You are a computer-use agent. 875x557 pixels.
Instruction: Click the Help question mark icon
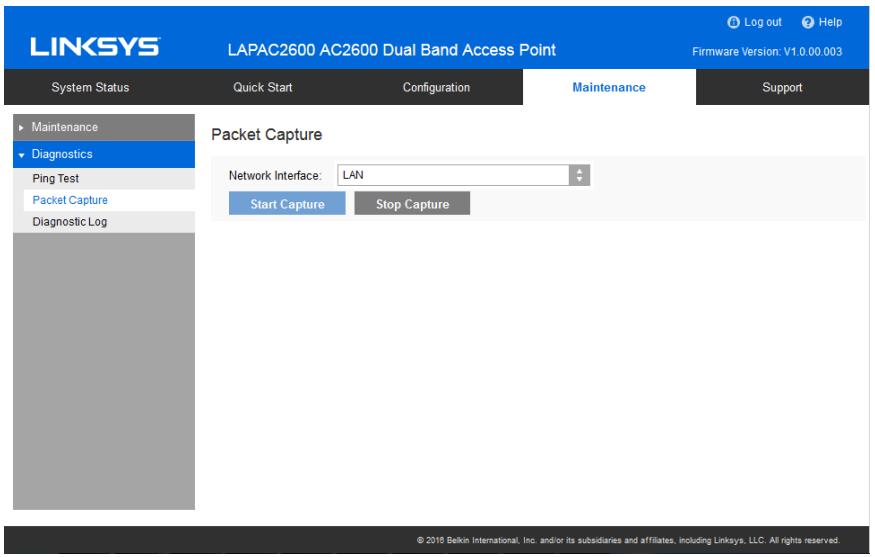(807, 22)
